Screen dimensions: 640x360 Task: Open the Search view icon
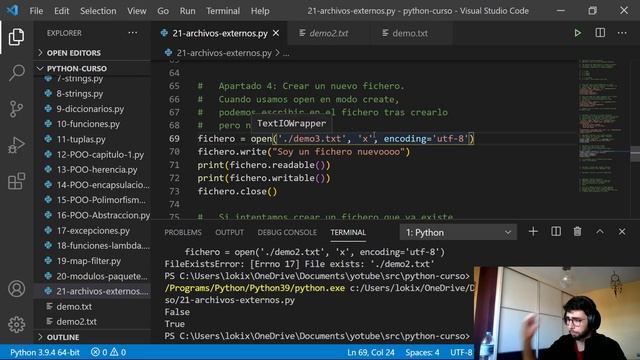[x=16, y=73]
